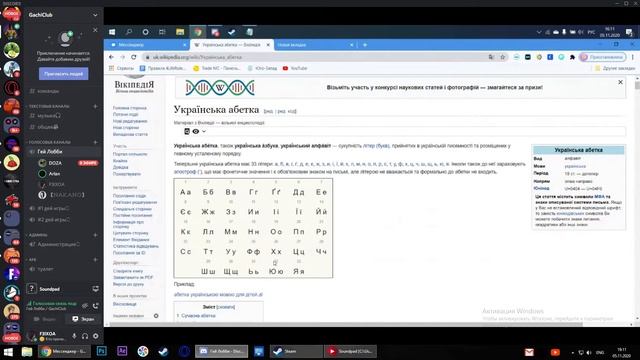Open the Сервисы apps bookmark
Image resolution: width=640 pixels, height=360 pixels.
tap(122, 68)
